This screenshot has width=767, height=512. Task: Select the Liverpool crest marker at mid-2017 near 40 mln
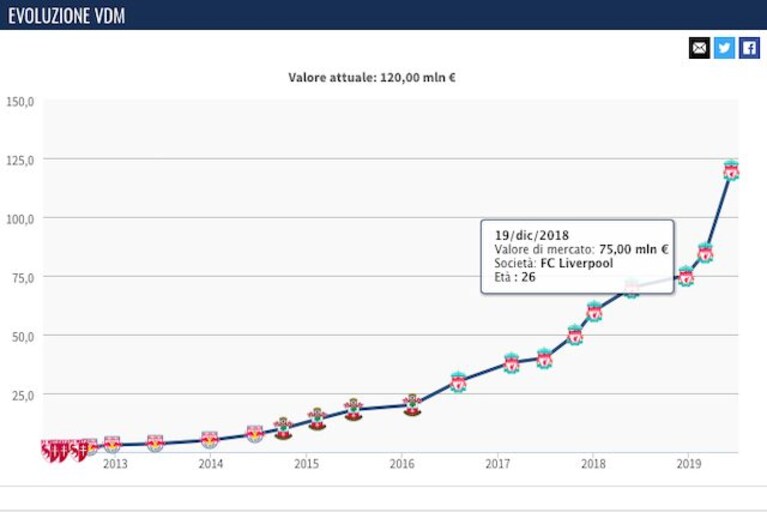tap(544, 358)
